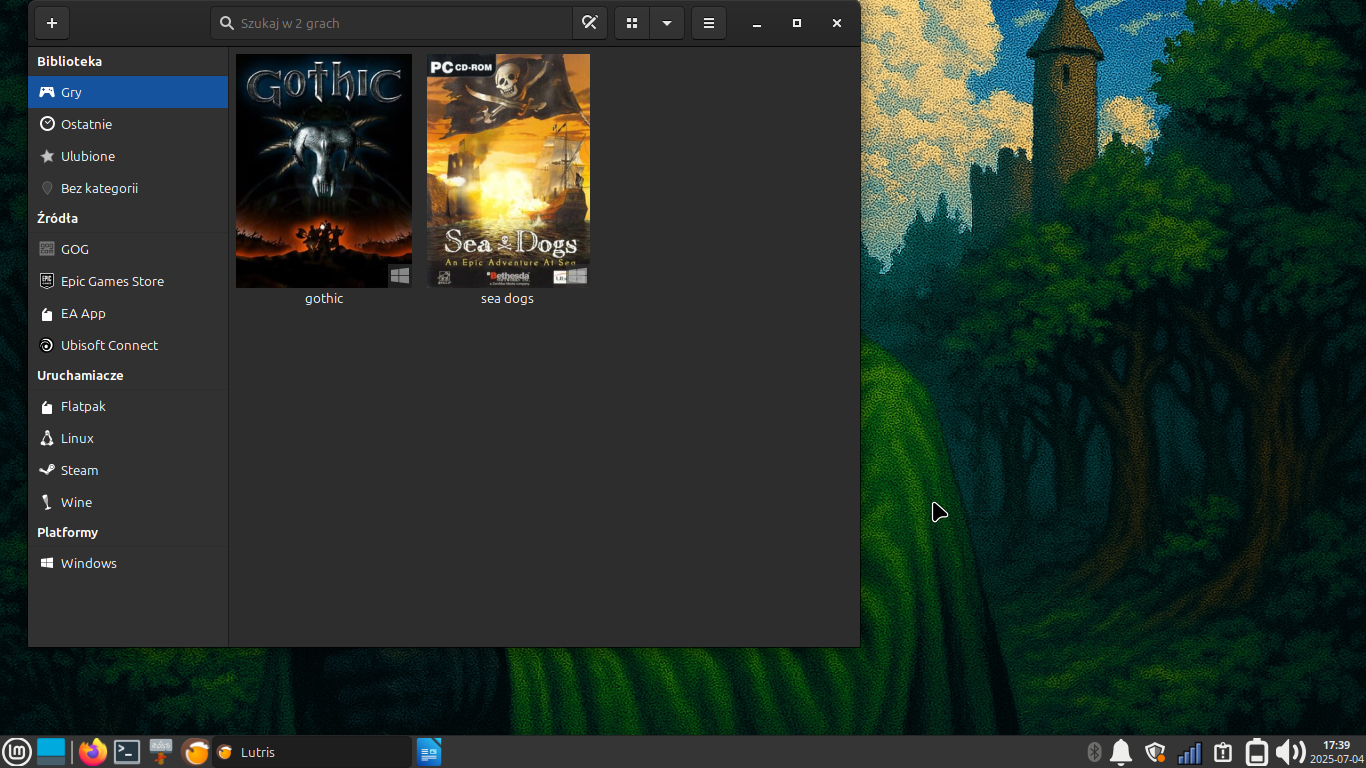This screenshot has height=768, width=1366.
Task: Open the Lutris hamburger menu
Action: click(709, 23)
